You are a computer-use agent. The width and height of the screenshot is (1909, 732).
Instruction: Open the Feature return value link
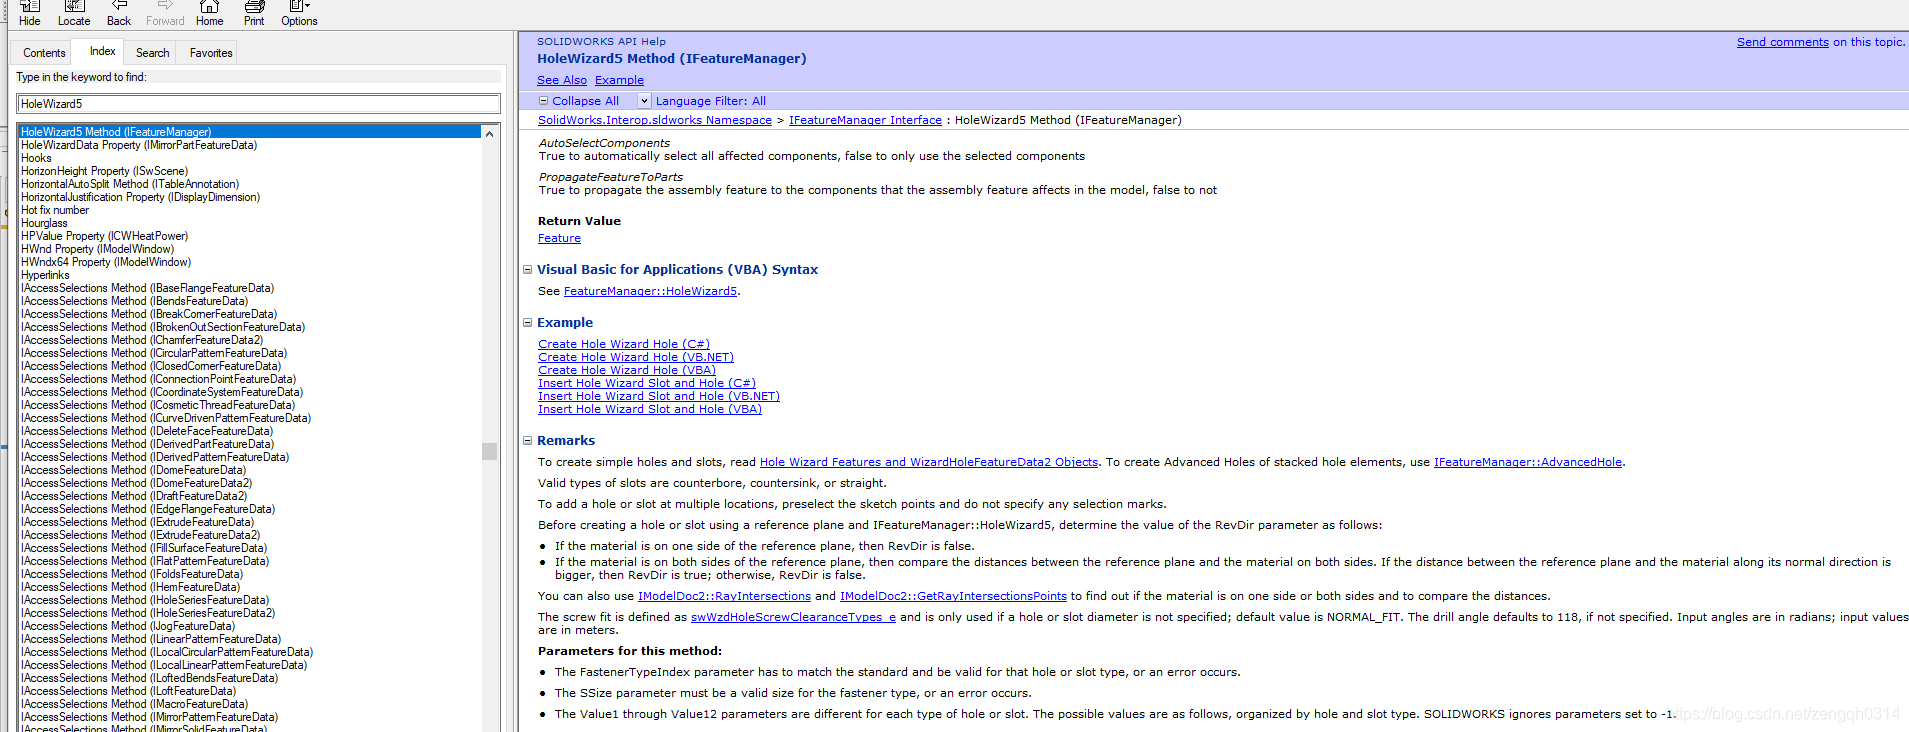pyautogui.click(x=559, y=238)
